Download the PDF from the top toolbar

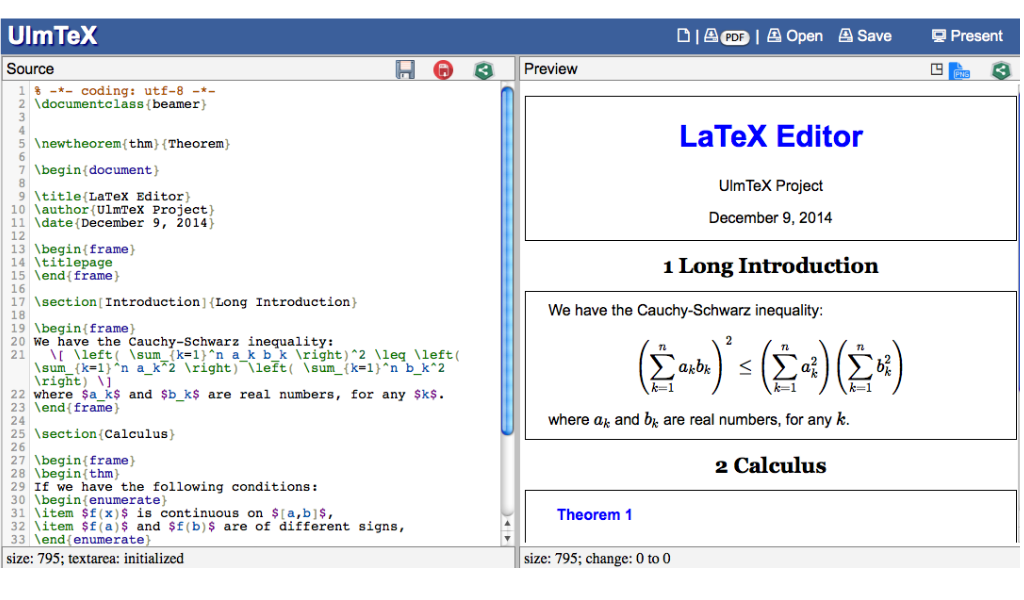click(710, 34)
